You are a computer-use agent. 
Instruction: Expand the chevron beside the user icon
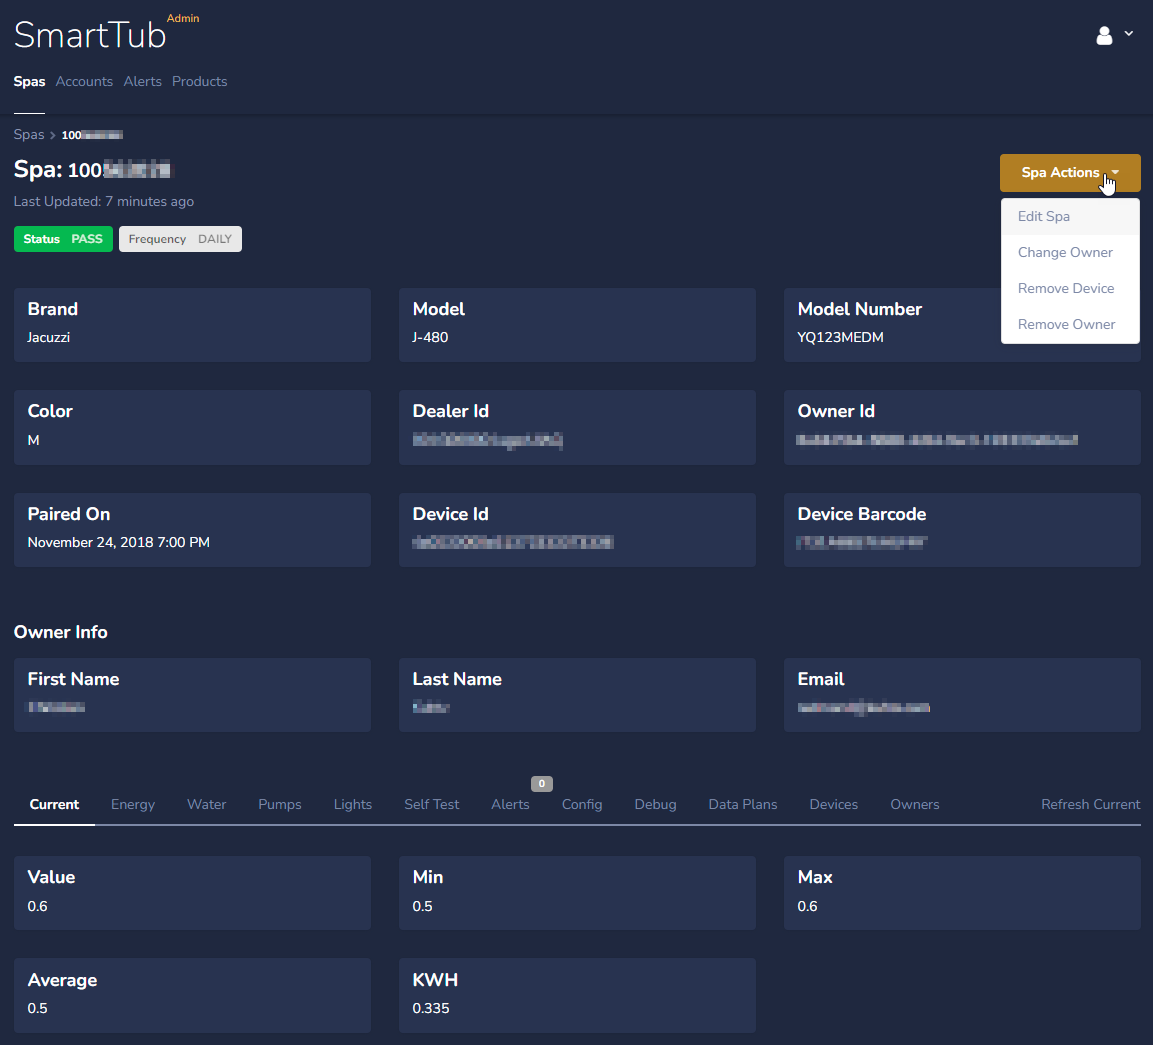(1129, 34)
